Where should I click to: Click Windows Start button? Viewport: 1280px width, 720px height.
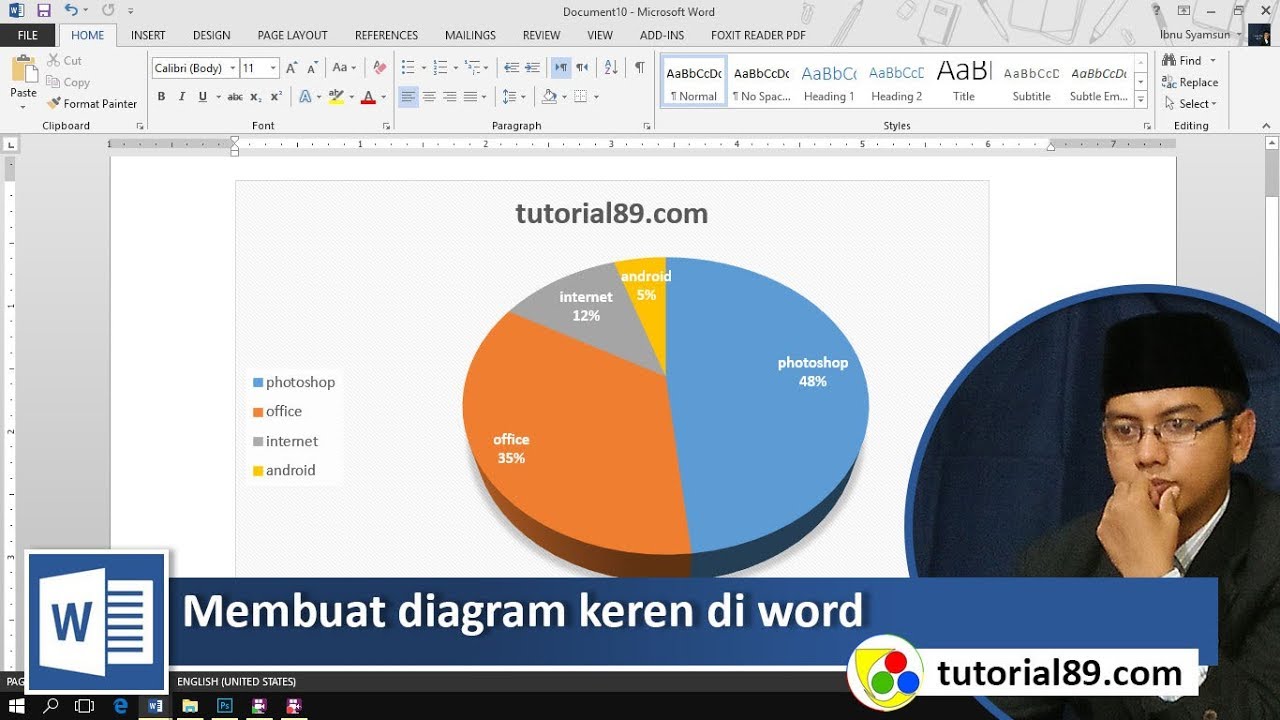16,706
